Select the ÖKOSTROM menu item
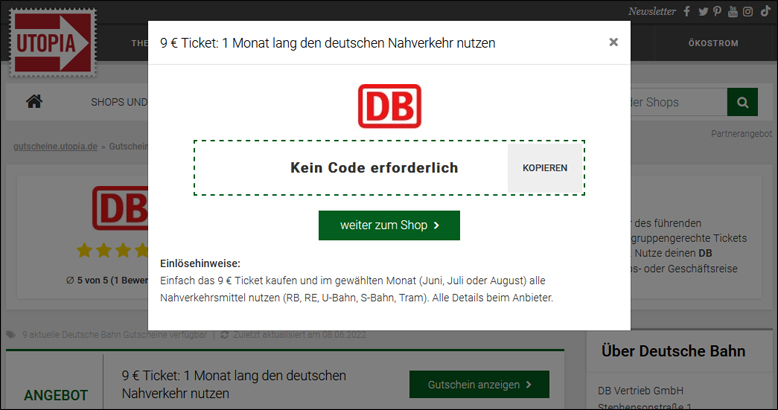778x410 pixels. pos(713,43)
